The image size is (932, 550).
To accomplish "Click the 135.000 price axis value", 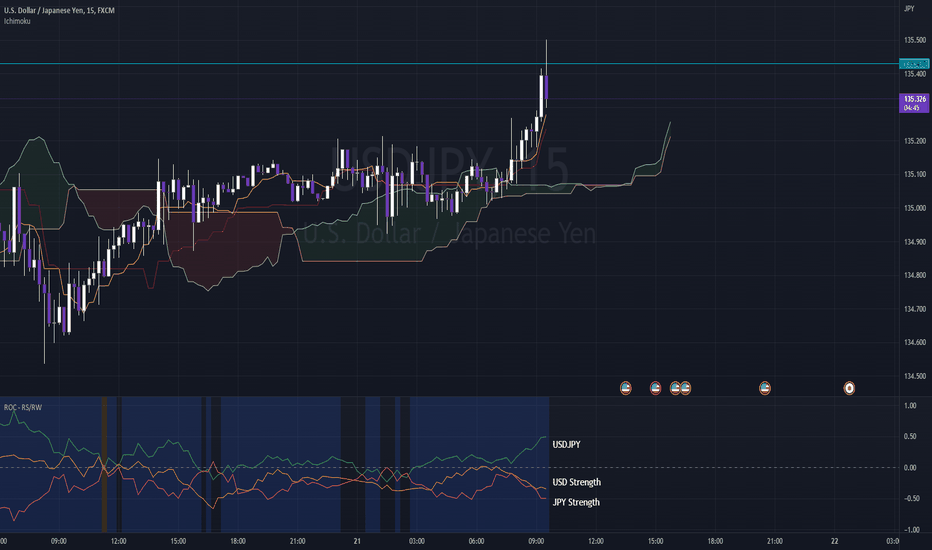I will [915, 208].
